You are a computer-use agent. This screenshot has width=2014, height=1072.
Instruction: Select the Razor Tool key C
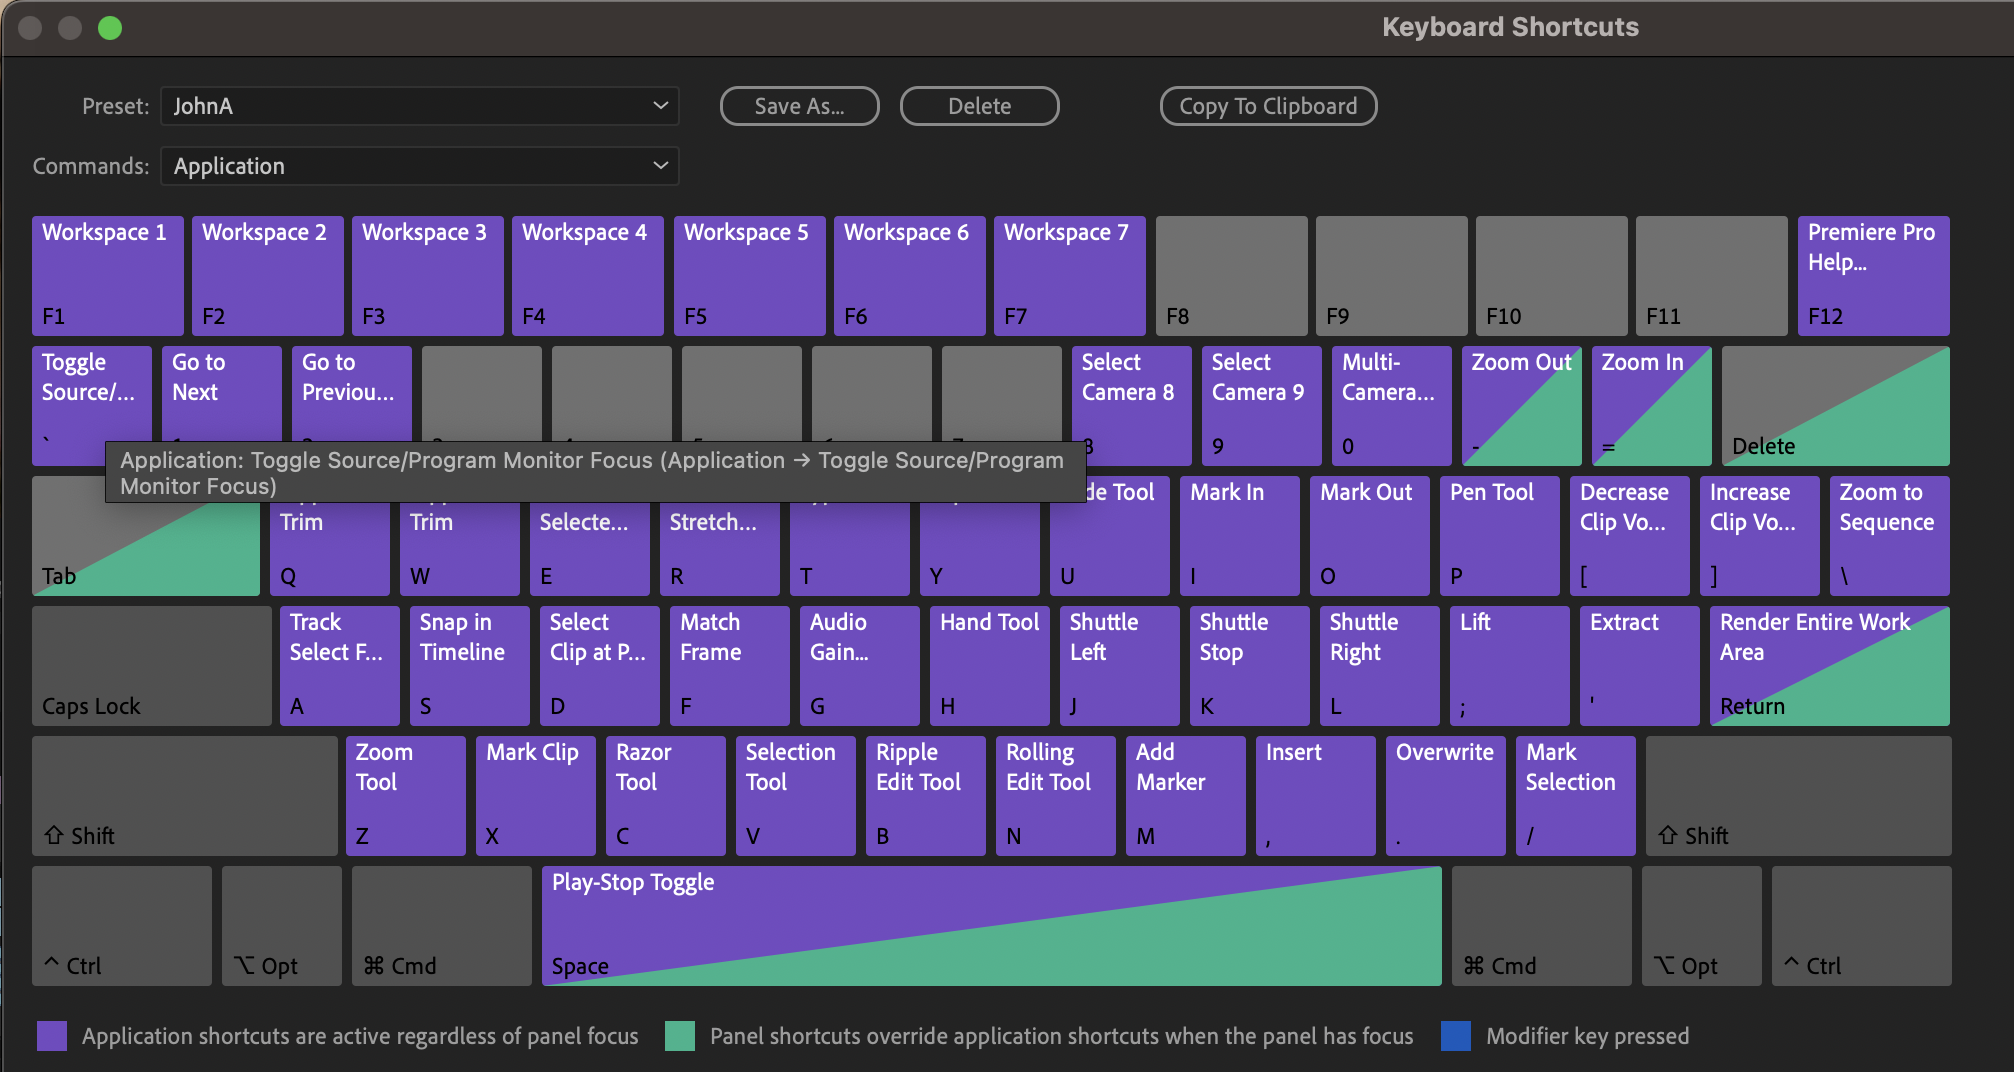[x=664, y=796]
